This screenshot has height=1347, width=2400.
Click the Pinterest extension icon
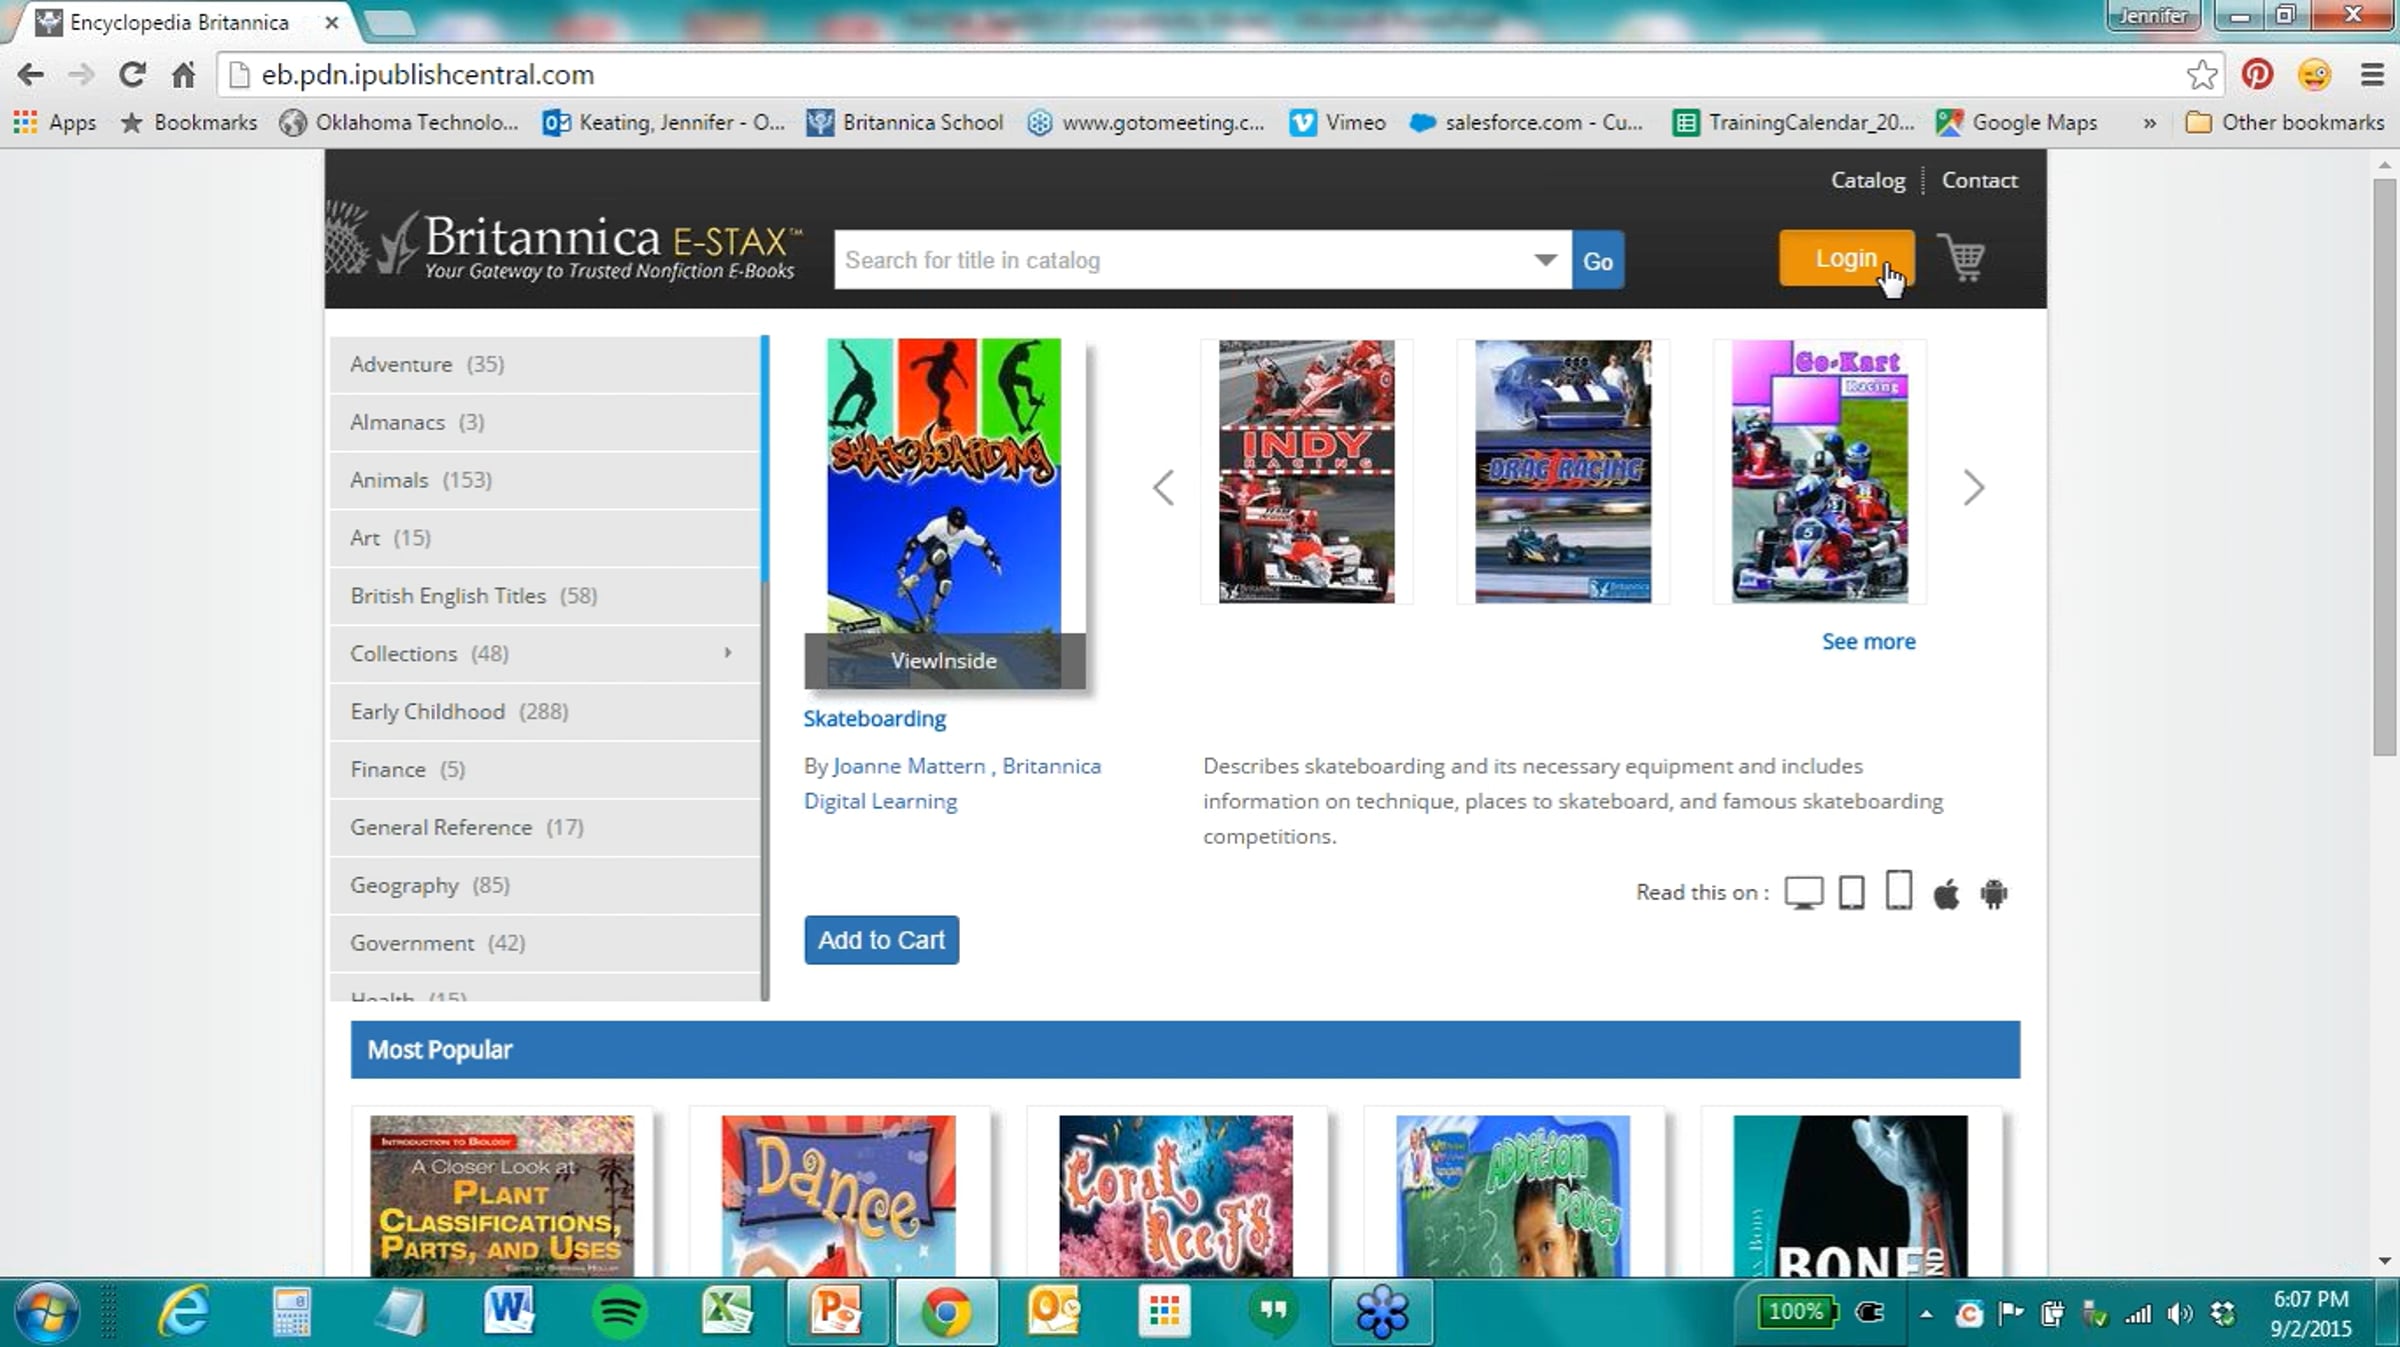coord(2257,75)
